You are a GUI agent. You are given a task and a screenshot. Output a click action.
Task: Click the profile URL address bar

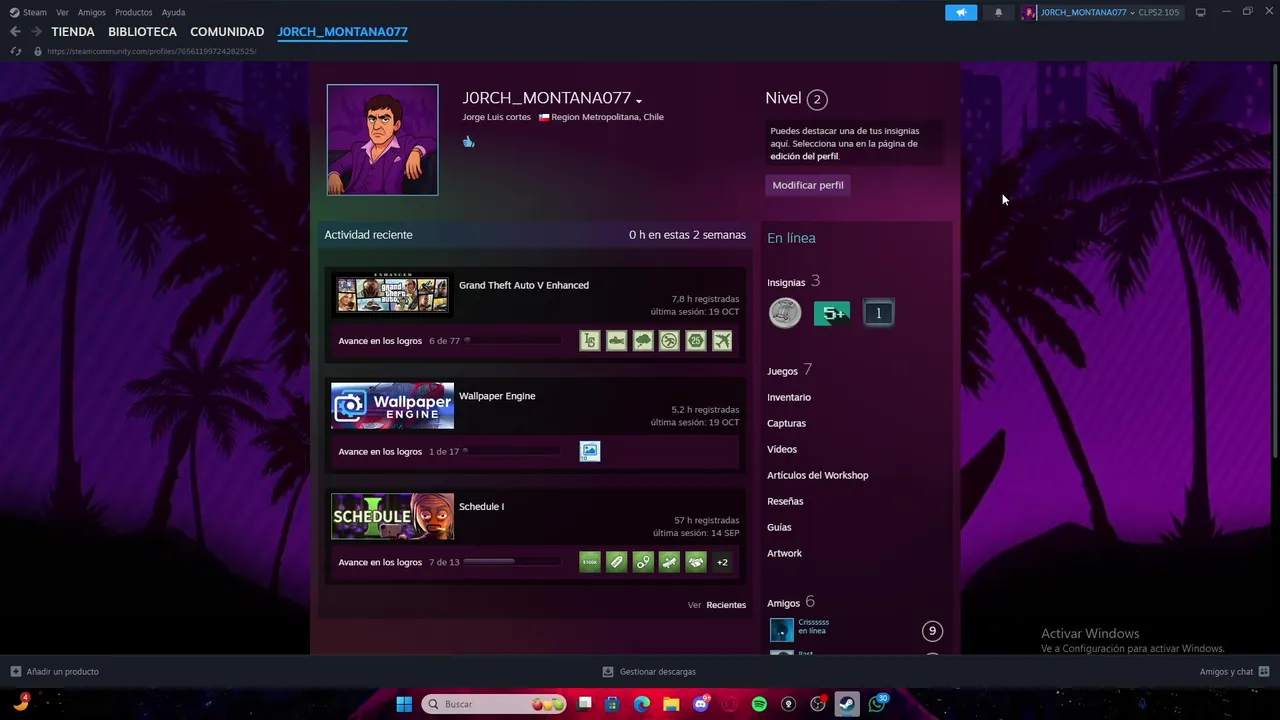point(152,51)
